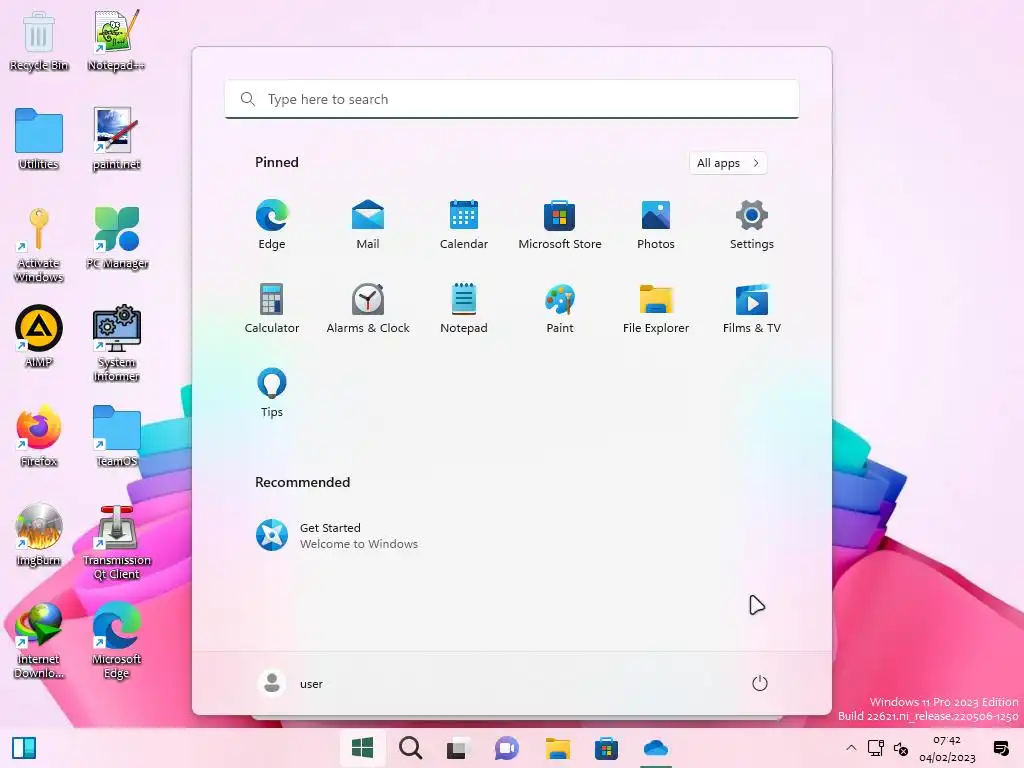Select the PC Manager desktop icon
The image size is (1024, 768).
116,239
